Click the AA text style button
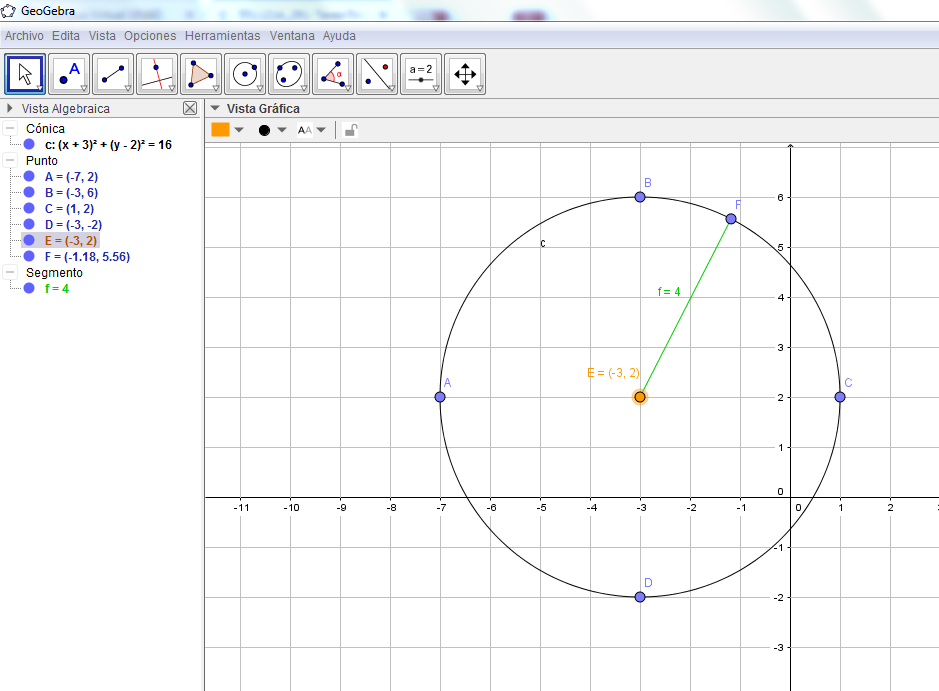This screenshot has width=939, height=691. [x=304, y=128]
